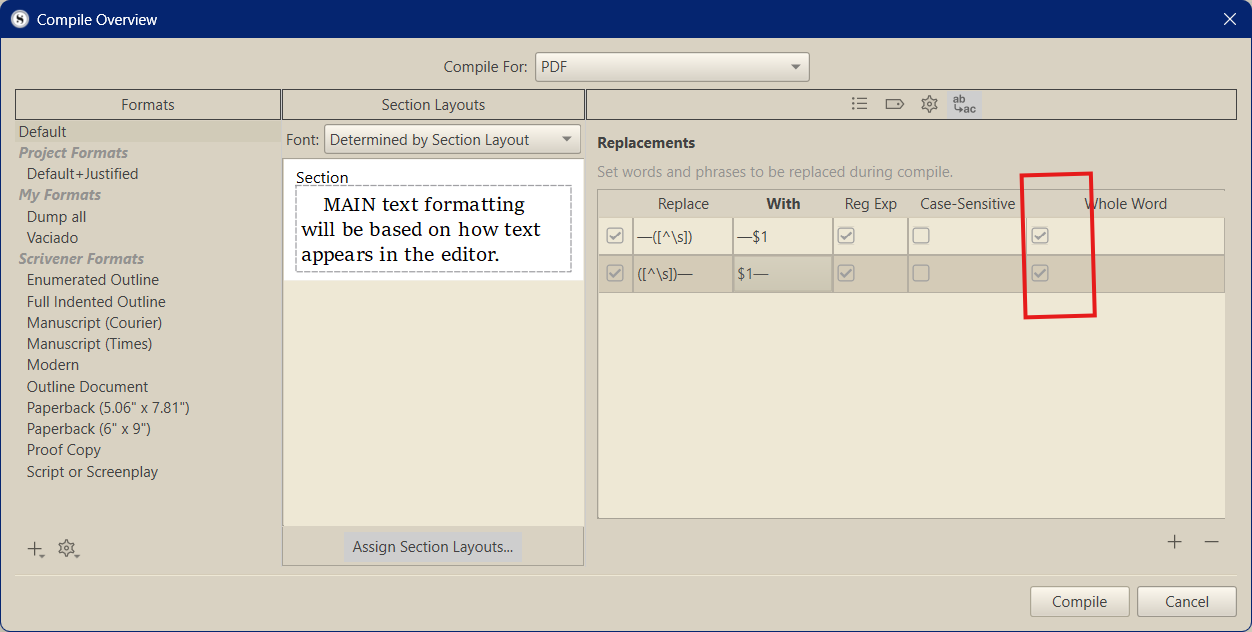Select the Outline Document format
The height and width of the screenshot is (632, 1252).
(87, 386)
